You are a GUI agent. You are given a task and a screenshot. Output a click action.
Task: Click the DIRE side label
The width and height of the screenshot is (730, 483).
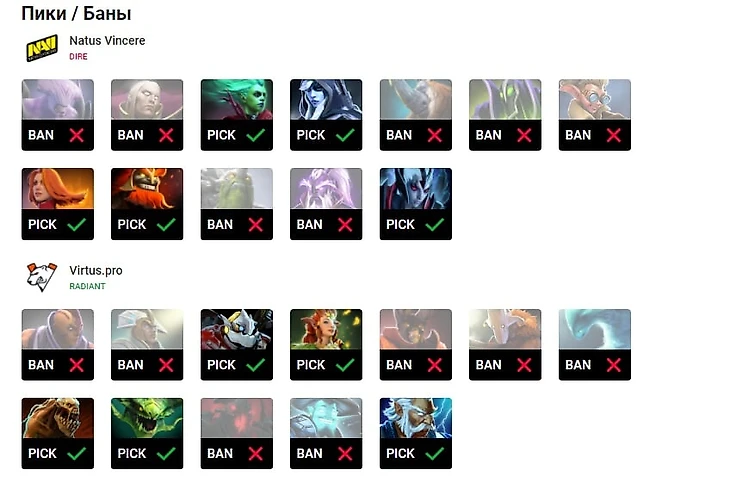click(x=79, y=57)
